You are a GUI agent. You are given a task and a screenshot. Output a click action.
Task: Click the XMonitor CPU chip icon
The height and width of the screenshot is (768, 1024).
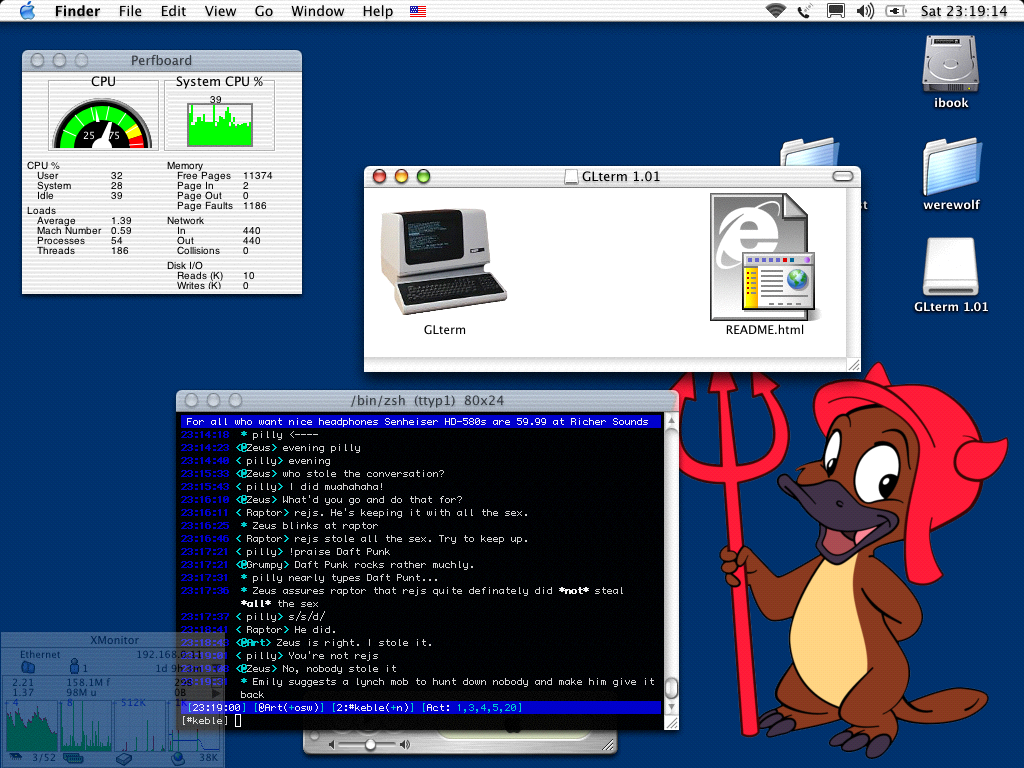point(16,757)
